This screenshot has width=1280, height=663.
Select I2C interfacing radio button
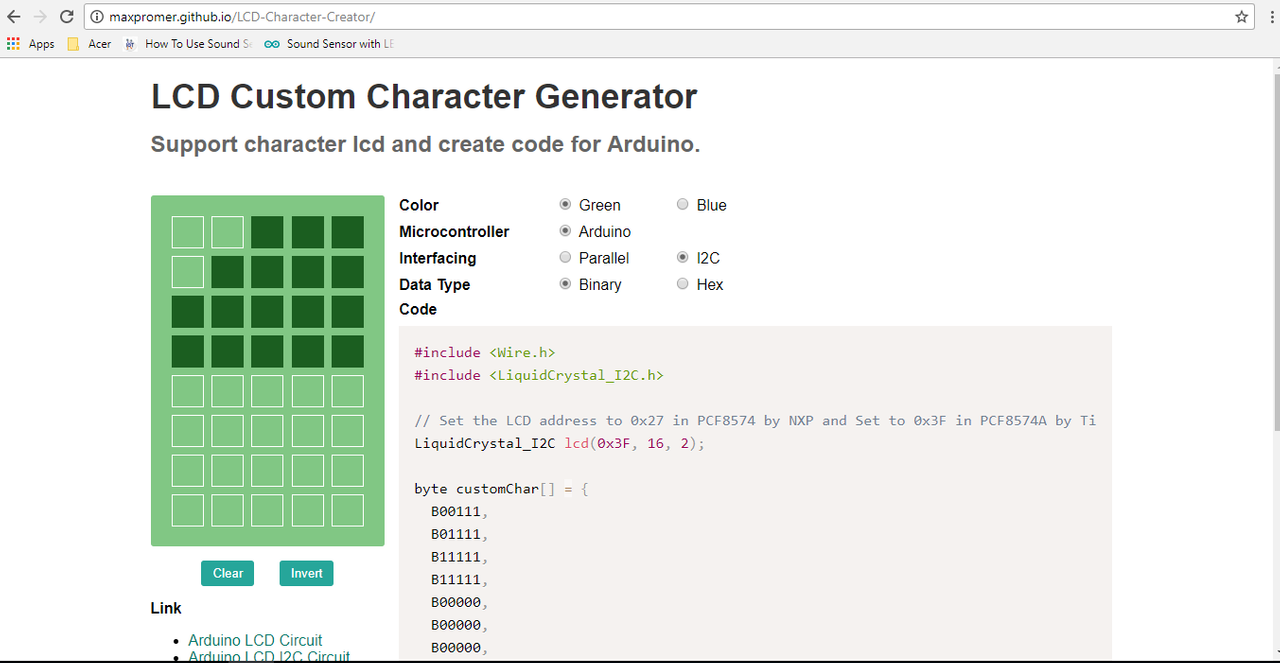[683, 258]
